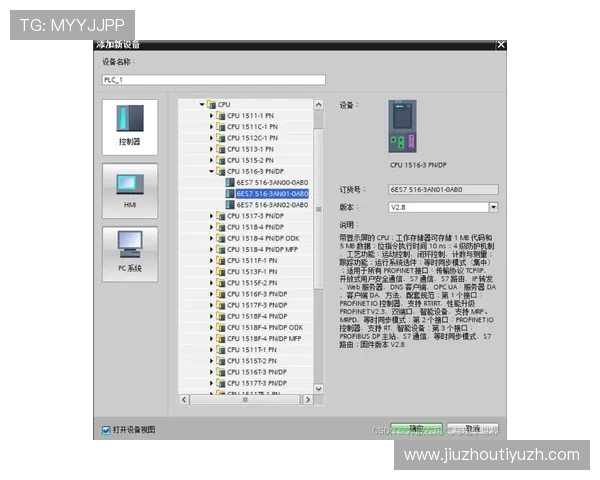Image resolution: width=600 pixels, height=480 pixels.
Task: Close the 添加新设备 dialog
Action: point(501,45)
